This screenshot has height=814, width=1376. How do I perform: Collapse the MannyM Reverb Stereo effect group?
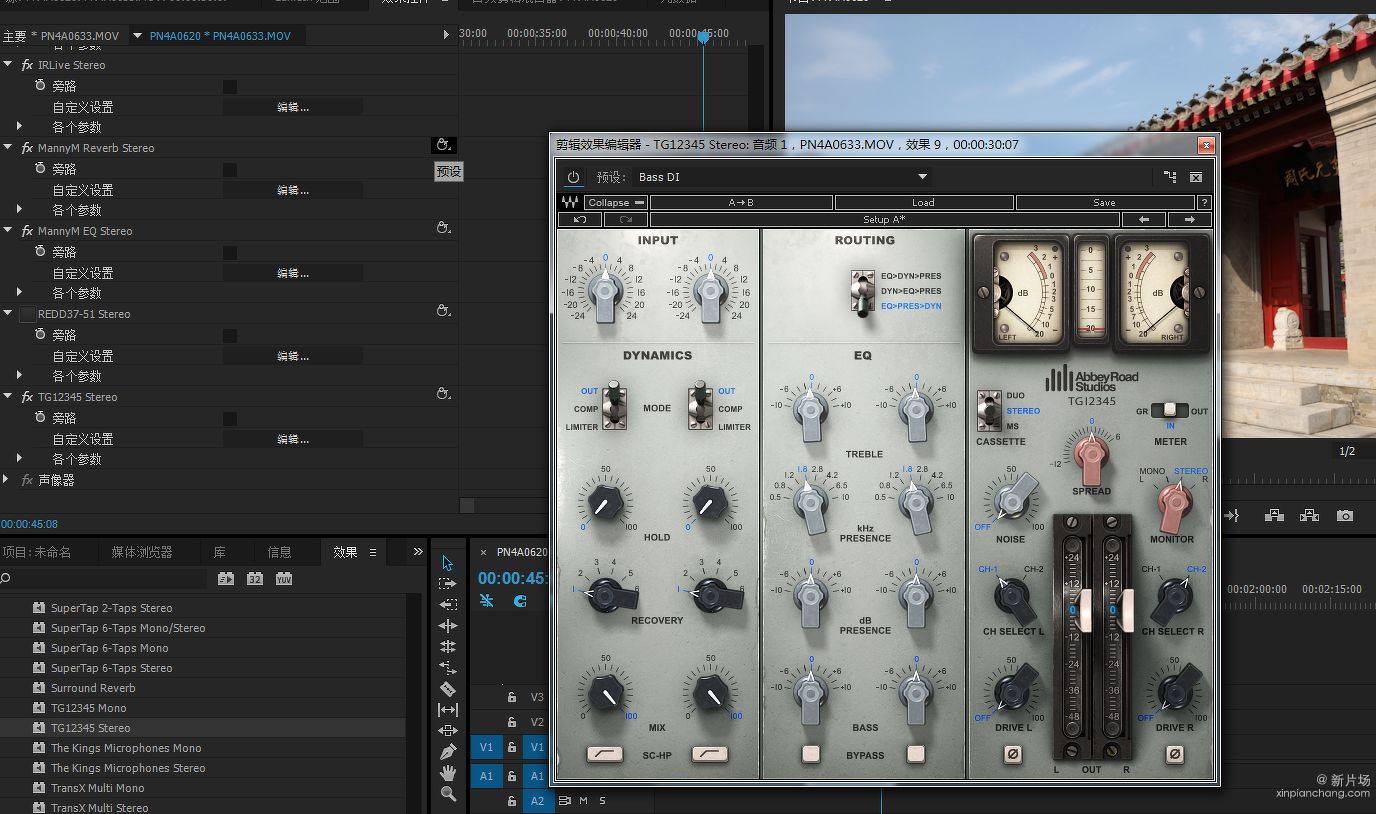tap(8, 148)
